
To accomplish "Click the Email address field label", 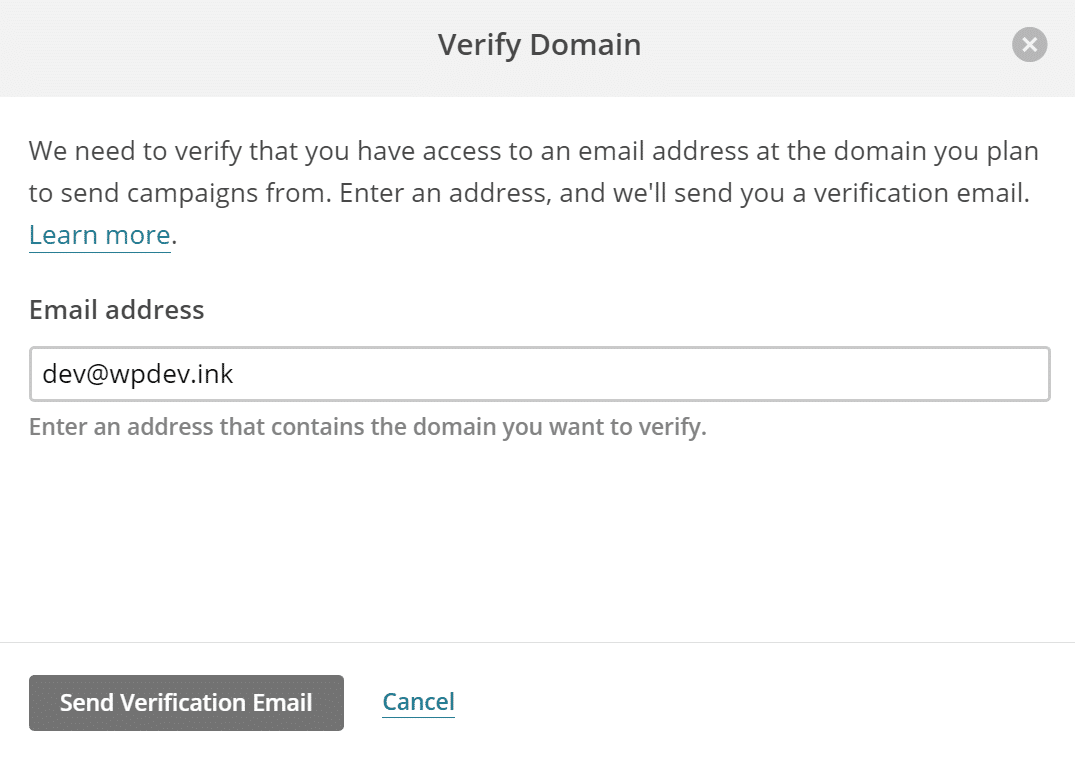I will [x=116, y=310].
